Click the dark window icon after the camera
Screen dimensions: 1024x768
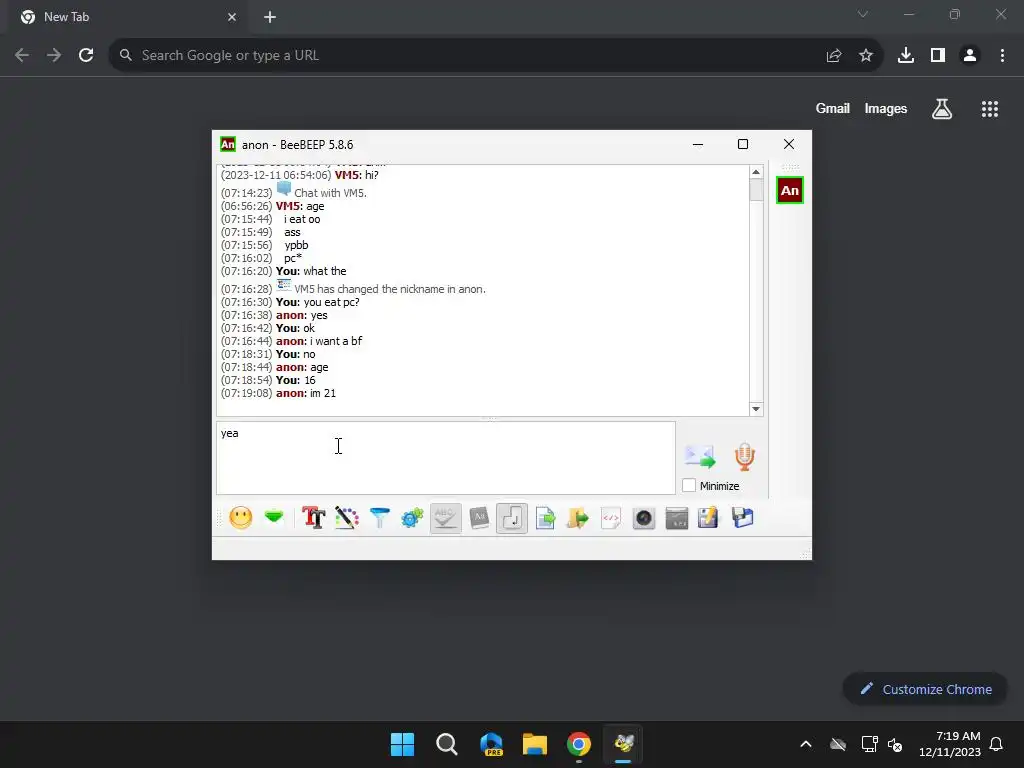coord(677,518)
